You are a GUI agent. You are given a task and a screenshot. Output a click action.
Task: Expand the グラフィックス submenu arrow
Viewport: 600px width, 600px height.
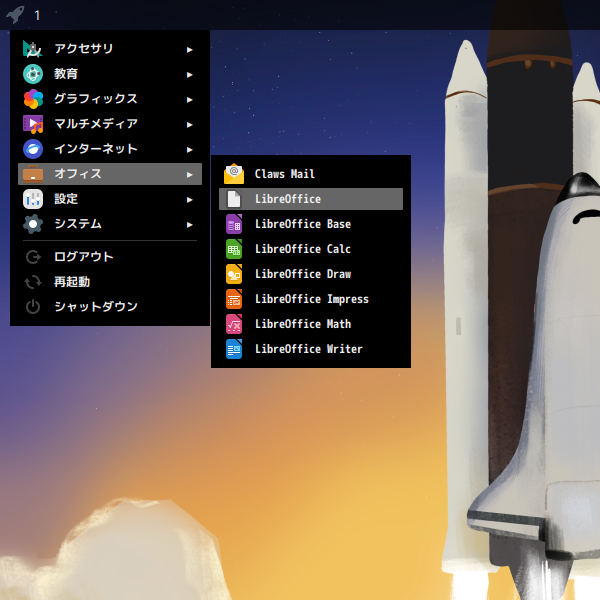coord(189,99)
